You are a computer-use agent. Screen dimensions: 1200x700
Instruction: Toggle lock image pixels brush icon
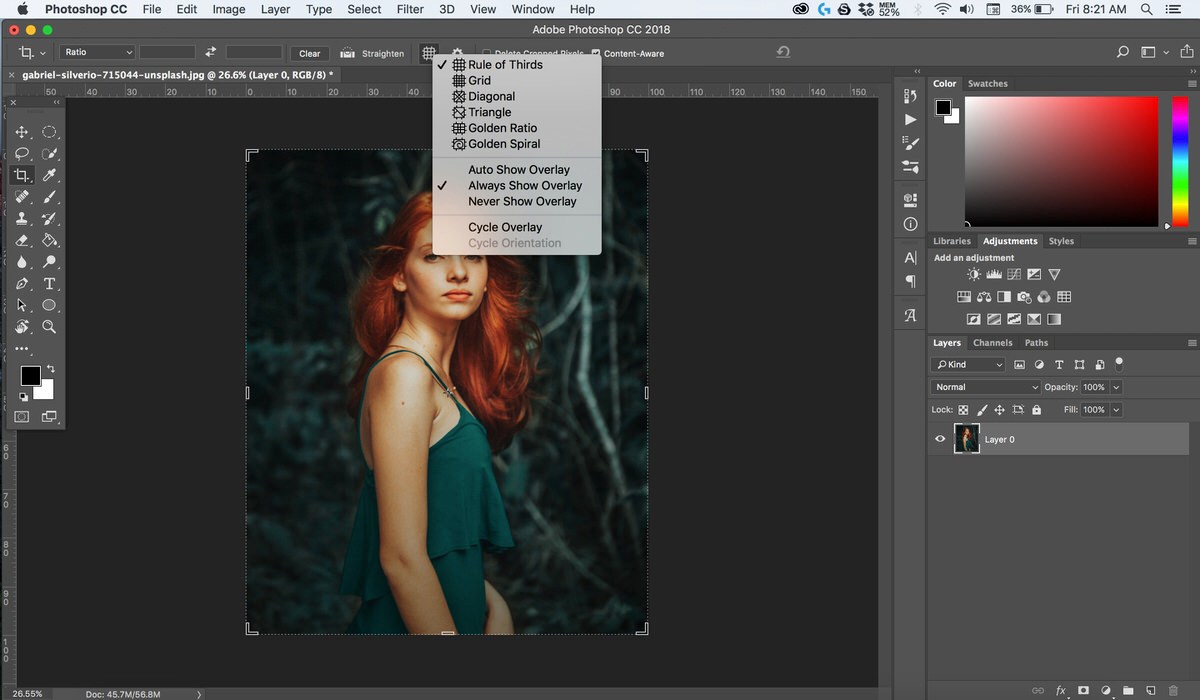tap(982, 410)
